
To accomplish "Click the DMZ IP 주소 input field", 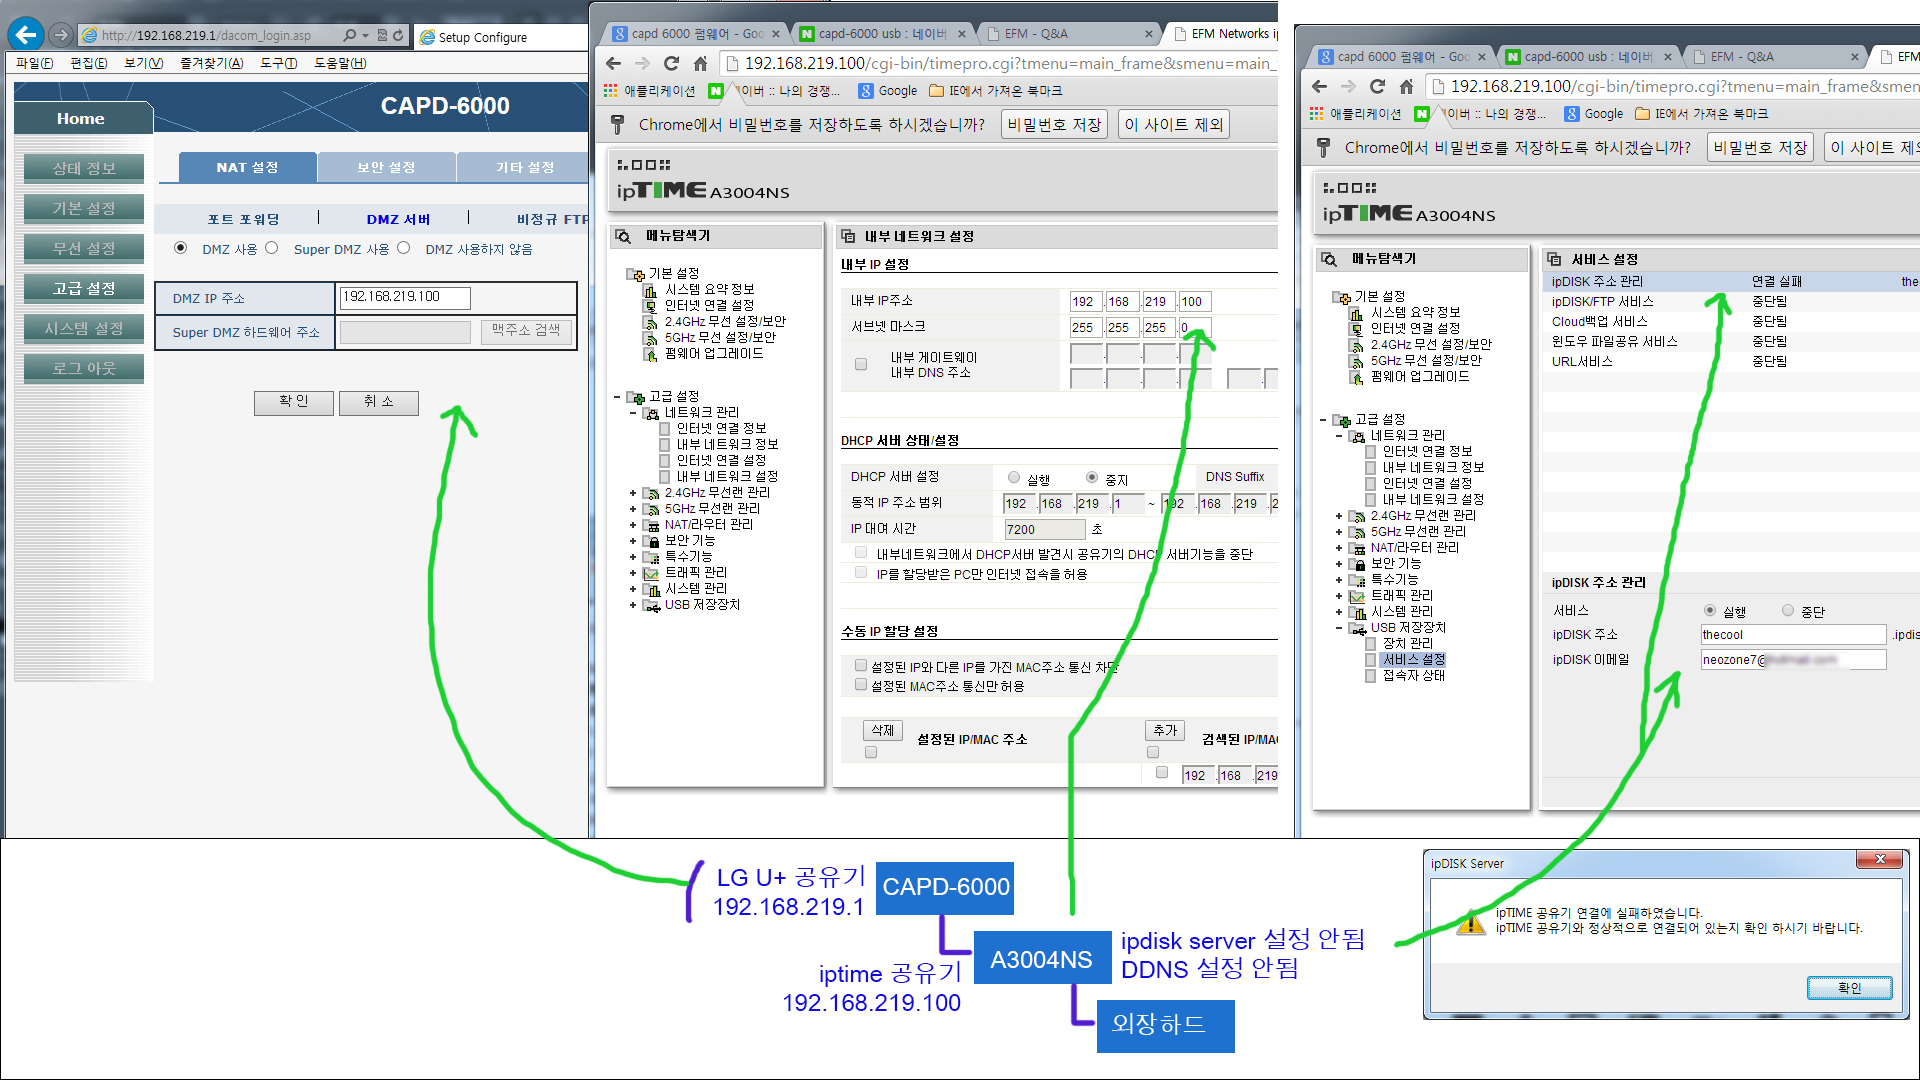I will 405,297.
